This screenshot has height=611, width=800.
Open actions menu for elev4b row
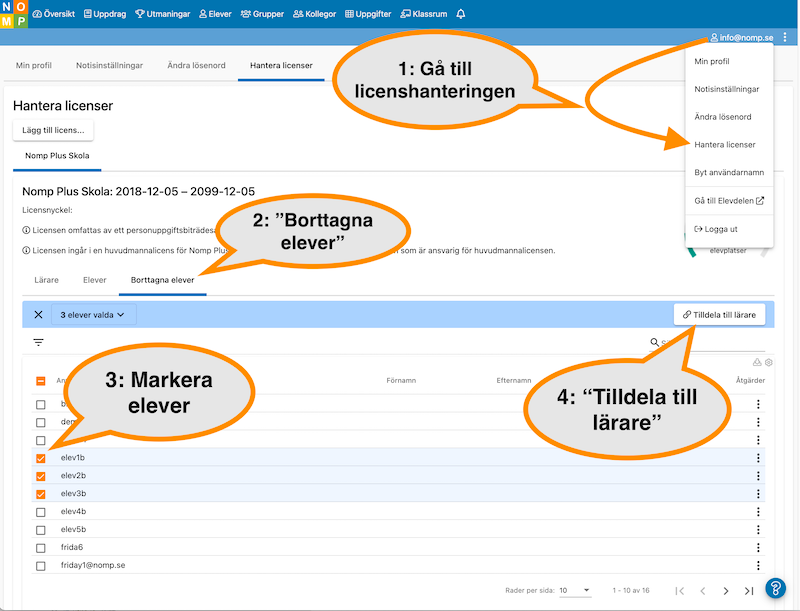click(758, 512)
